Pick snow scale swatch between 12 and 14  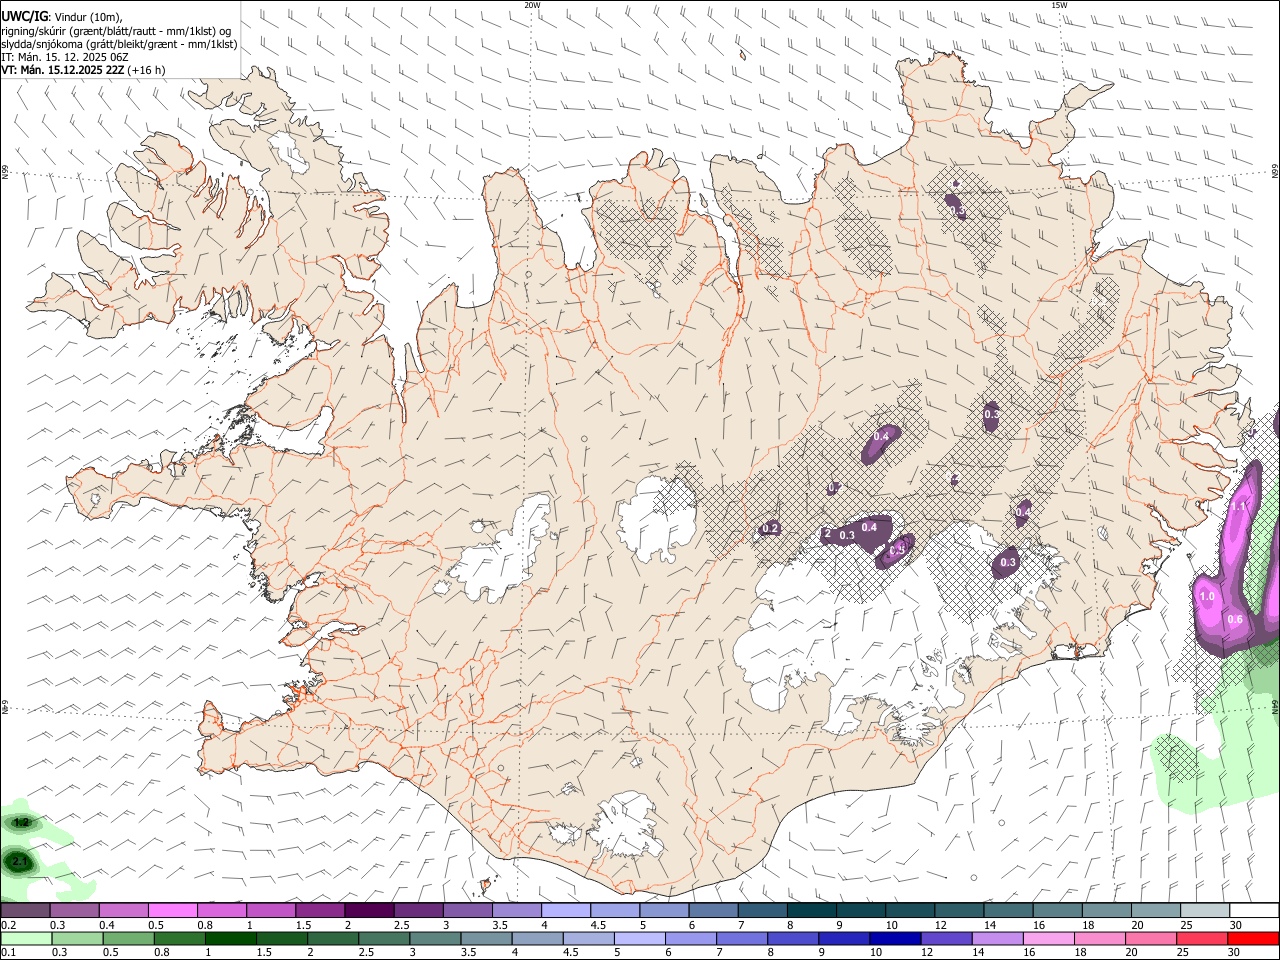959,910
